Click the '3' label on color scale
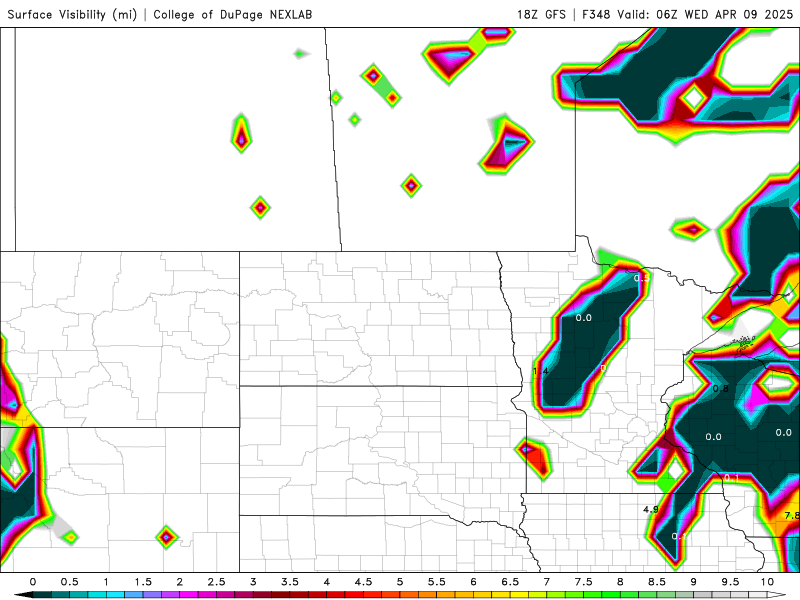Viewport: 800px width, 600px height. [x=253, y=582]
